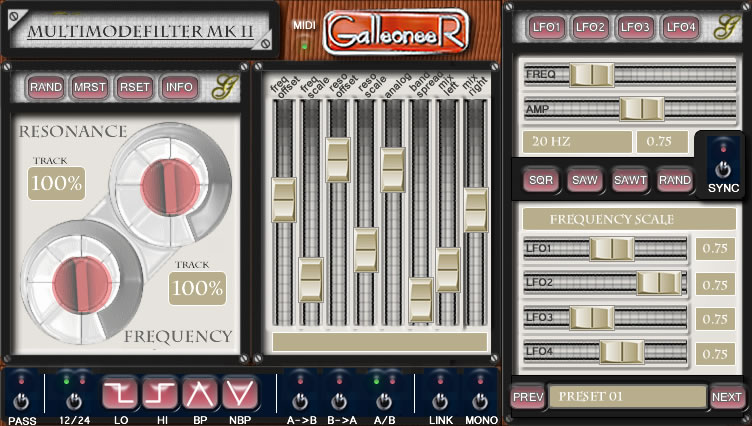Viewport: 752px width, 426px height.
Task: Click the G emblem next to LFO4
Action: pyautogui.click(x=726, y=27)
